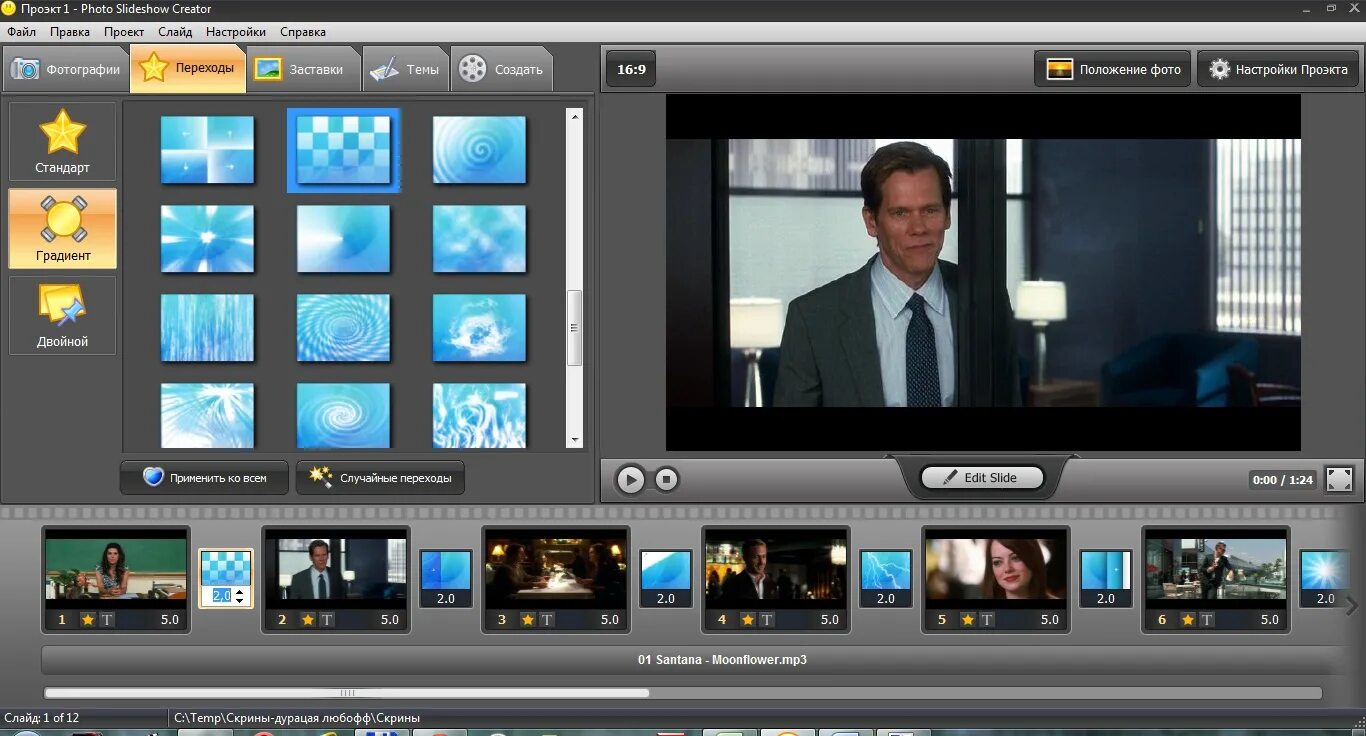Click the 2.0 transition duration field
Viewport: 1366px width, 736px height.
(x=221, y=595)
